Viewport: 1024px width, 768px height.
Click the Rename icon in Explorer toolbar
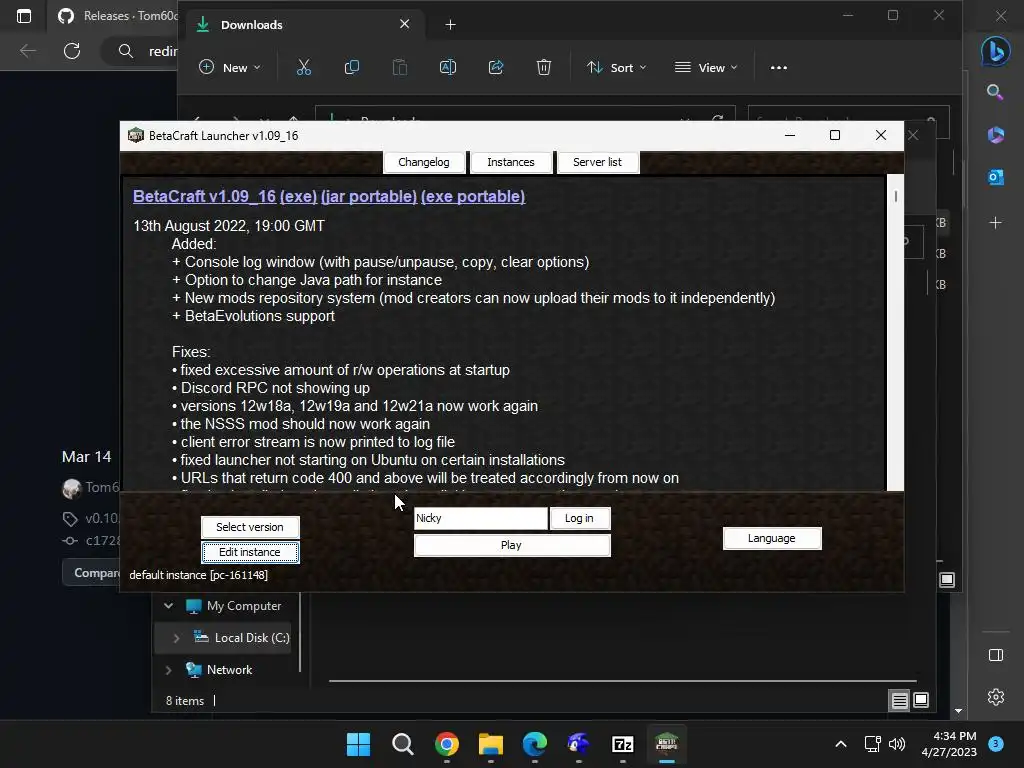pyautogui.click(x=448, y=67)
